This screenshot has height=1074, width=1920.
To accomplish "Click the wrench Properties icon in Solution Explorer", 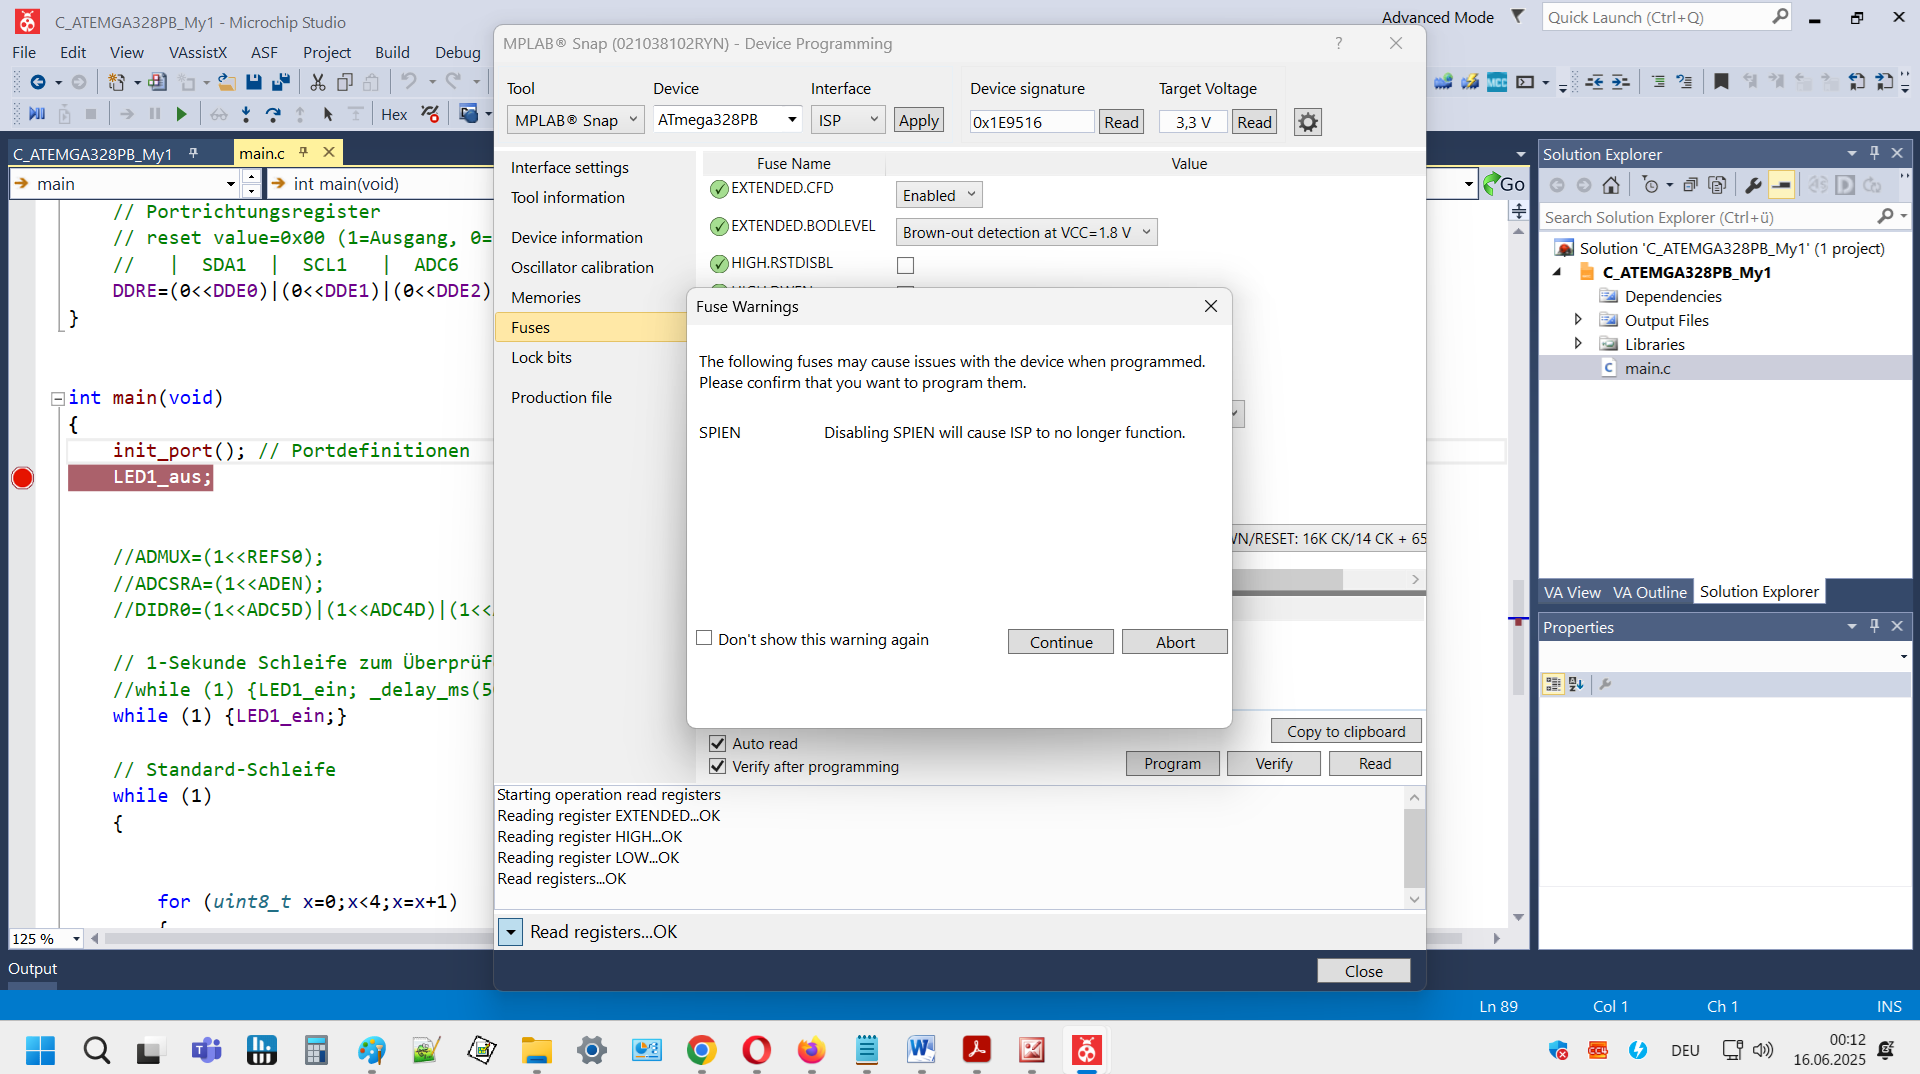I will (x=1753, y=185).
